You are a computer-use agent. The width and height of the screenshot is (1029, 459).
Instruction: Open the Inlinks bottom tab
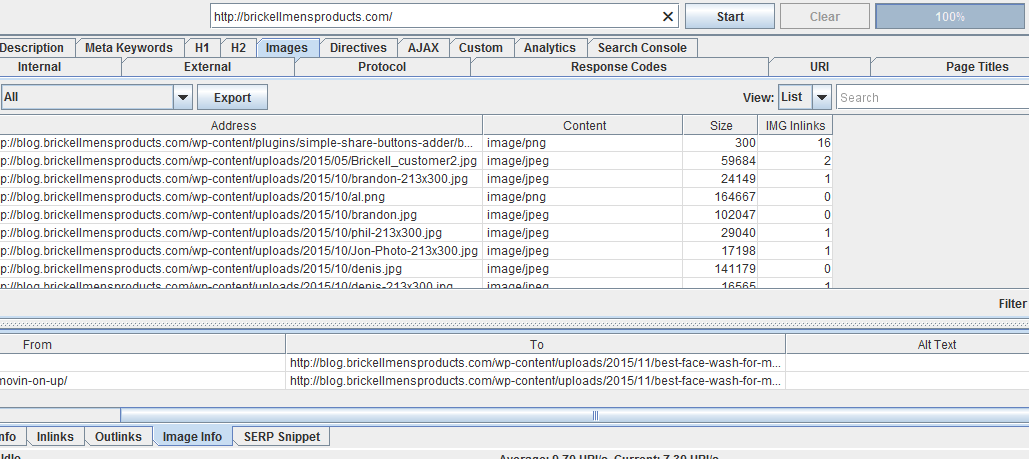[x=55, y=437]
